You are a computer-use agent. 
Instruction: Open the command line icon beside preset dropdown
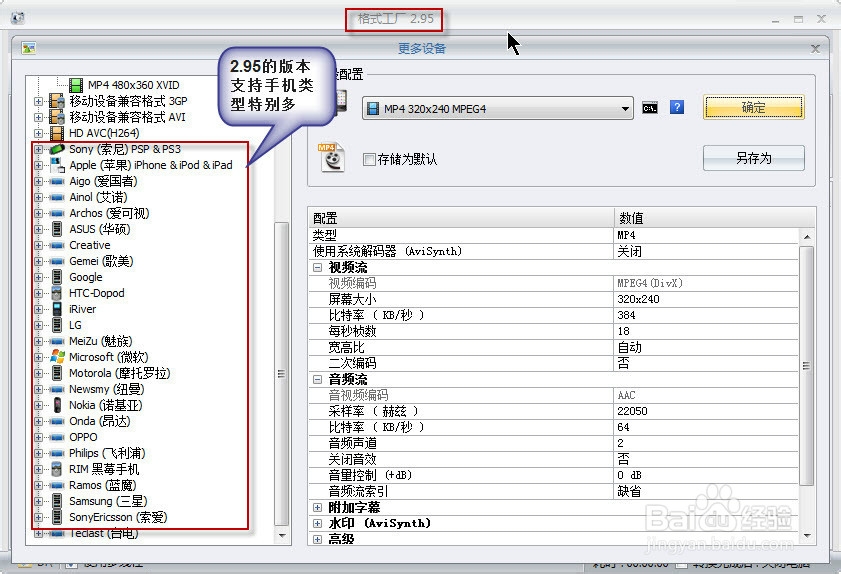[x=650, y=108]
